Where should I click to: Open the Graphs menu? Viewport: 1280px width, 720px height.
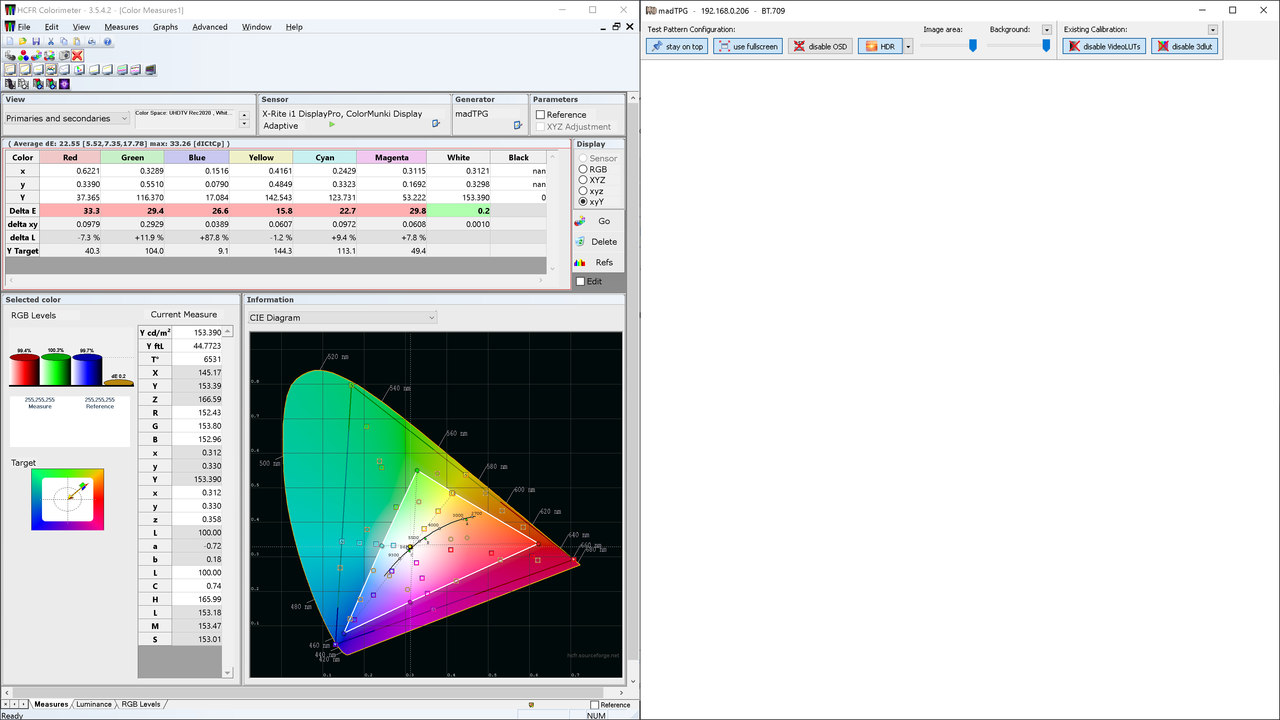tap(165, 27)
